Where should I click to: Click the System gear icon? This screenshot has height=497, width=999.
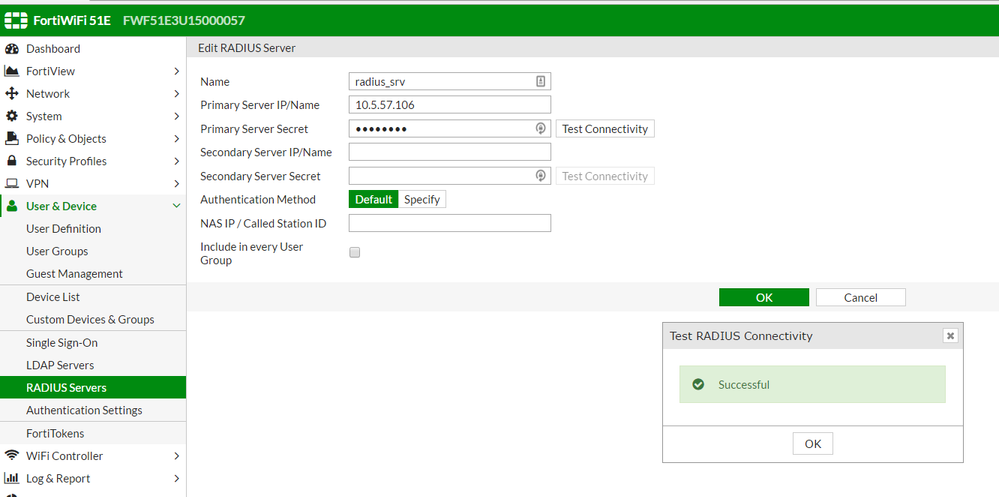pos(11,116)
